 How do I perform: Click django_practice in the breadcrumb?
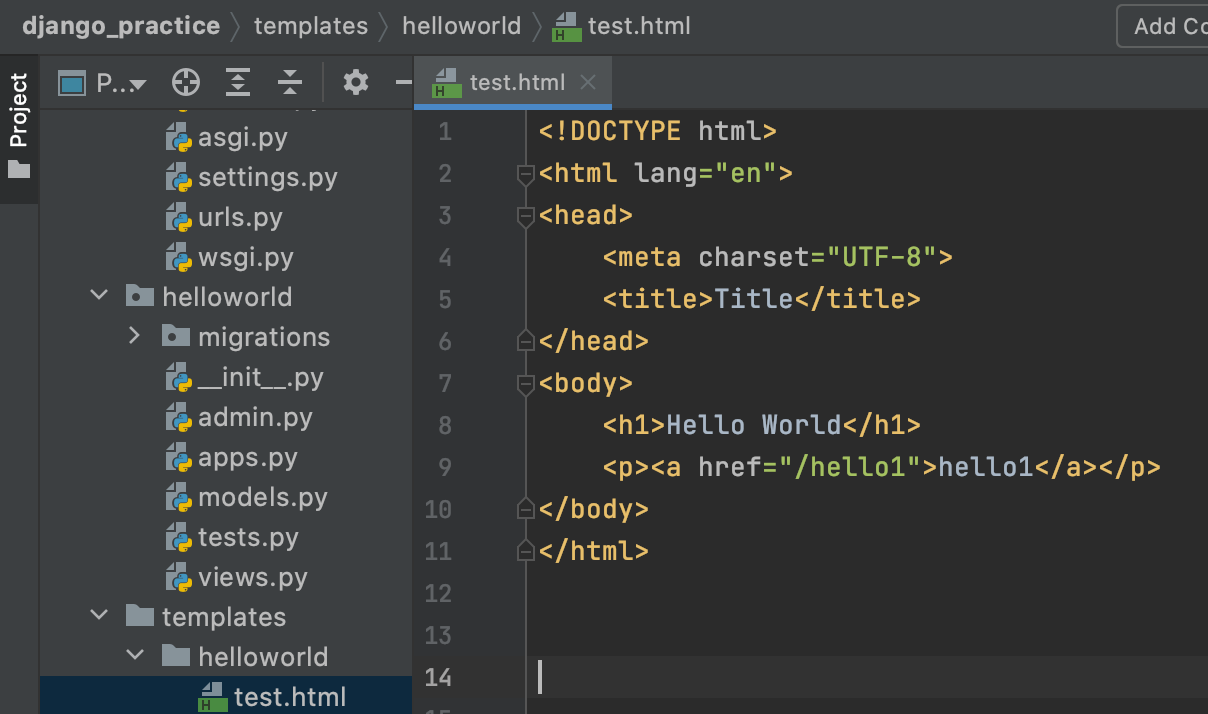(x=121, y=26)
